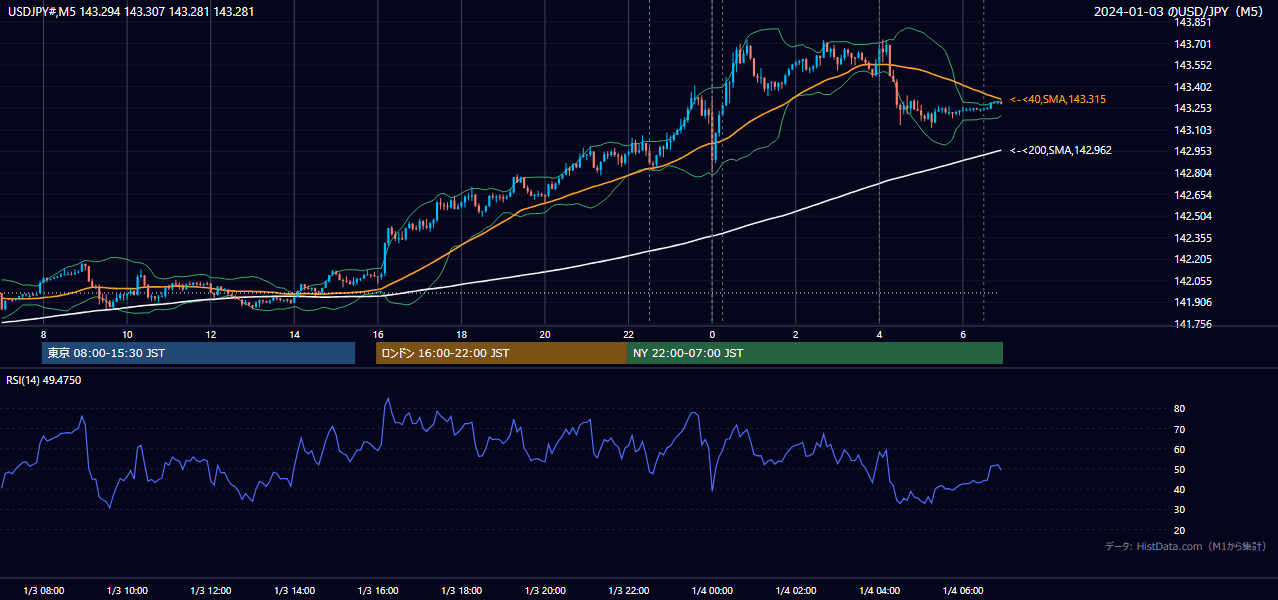1278x600 pixels.
Task: Click price axis value 141.756
Action: 1193,324
